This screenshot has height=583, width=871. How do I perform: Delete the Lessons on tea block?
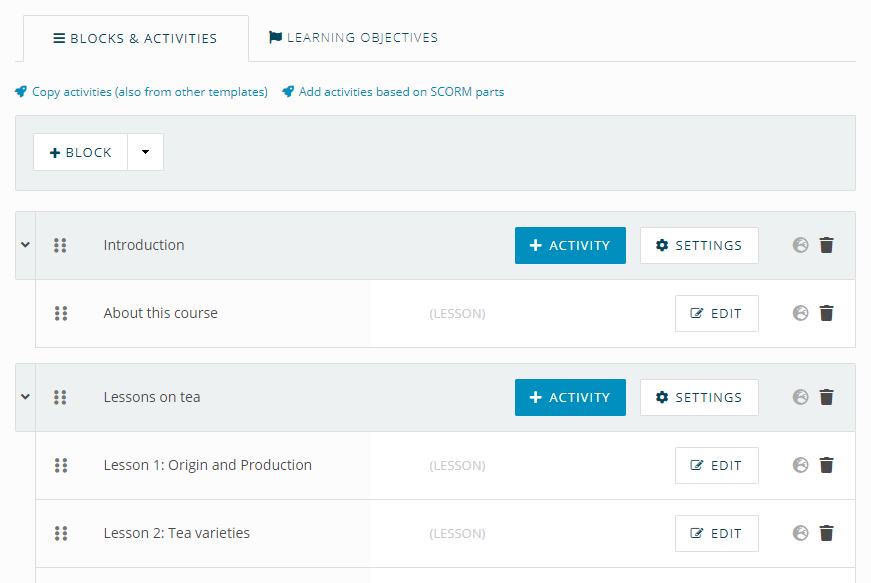(827, 397)
